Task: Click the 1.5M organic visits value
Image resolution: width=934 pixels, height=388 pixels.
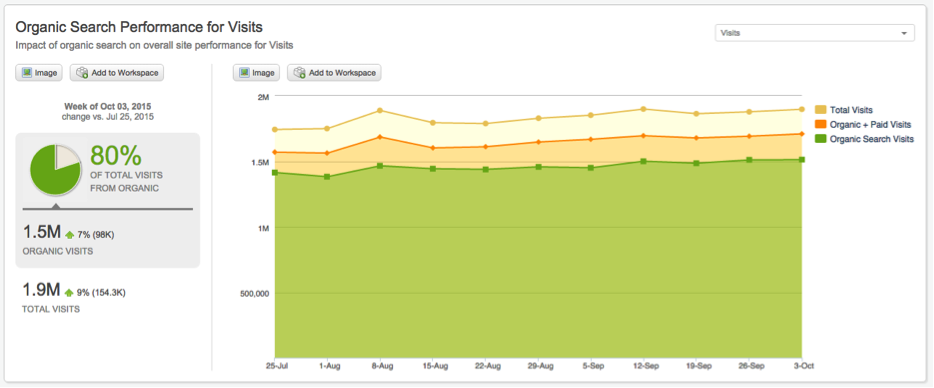Action: pyautogui.click(x=41, y=233)
